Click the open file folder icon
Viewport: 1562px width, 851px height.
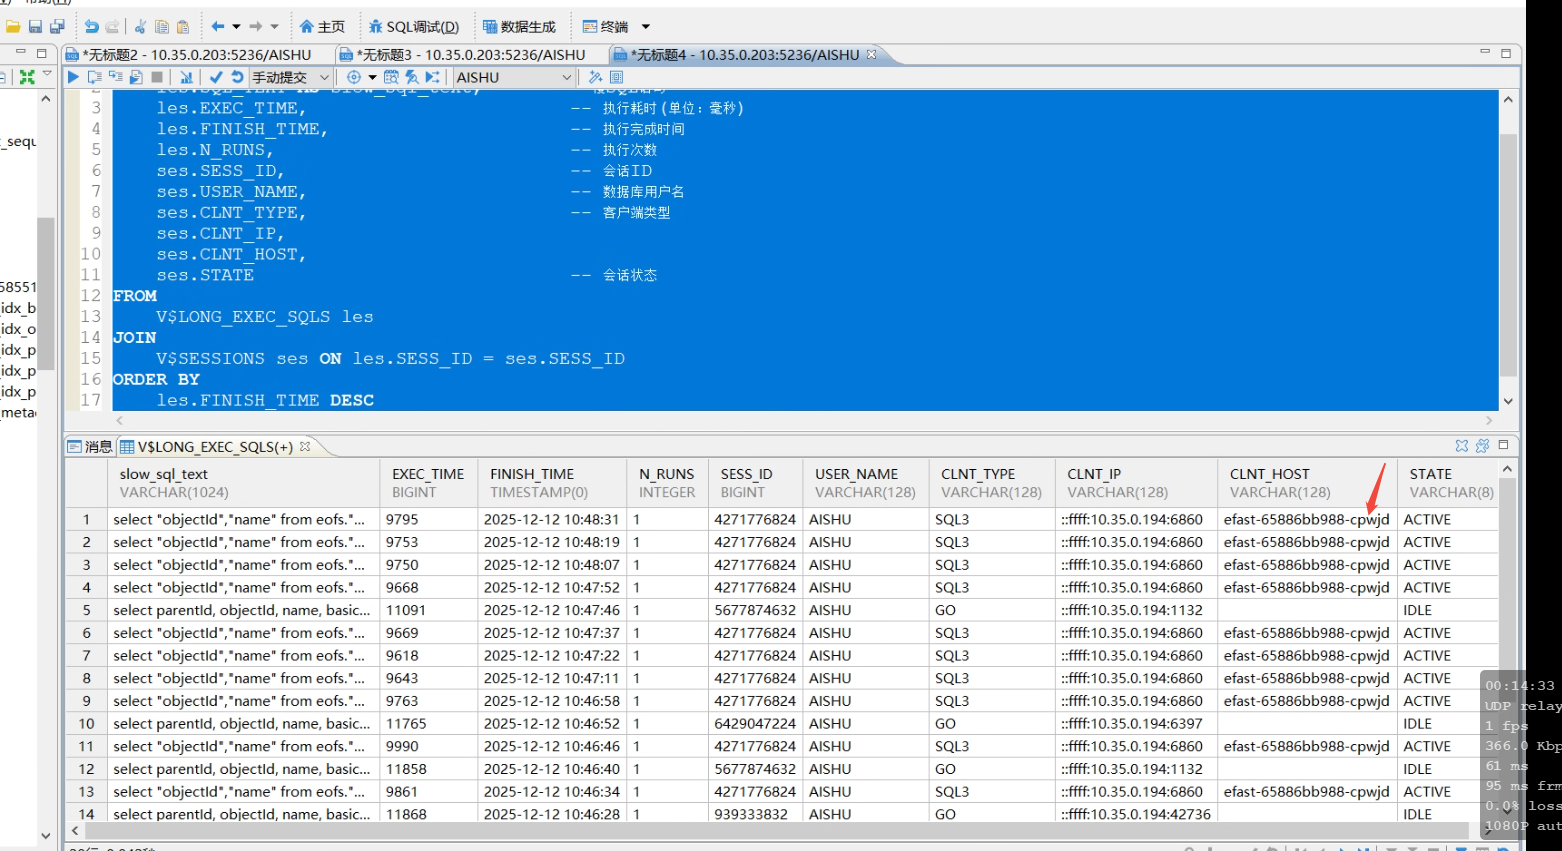click(13, 27)
